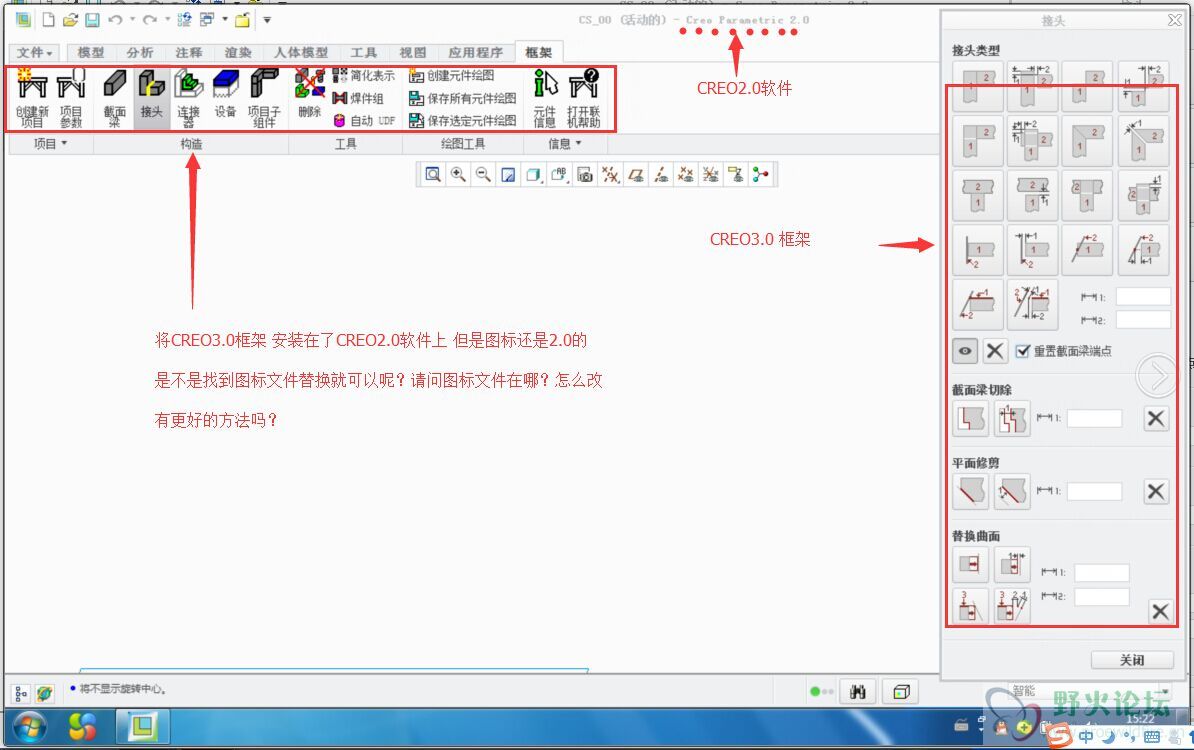Click the Undo arrow
This screenshot has width=1194, height=750.
115,20
